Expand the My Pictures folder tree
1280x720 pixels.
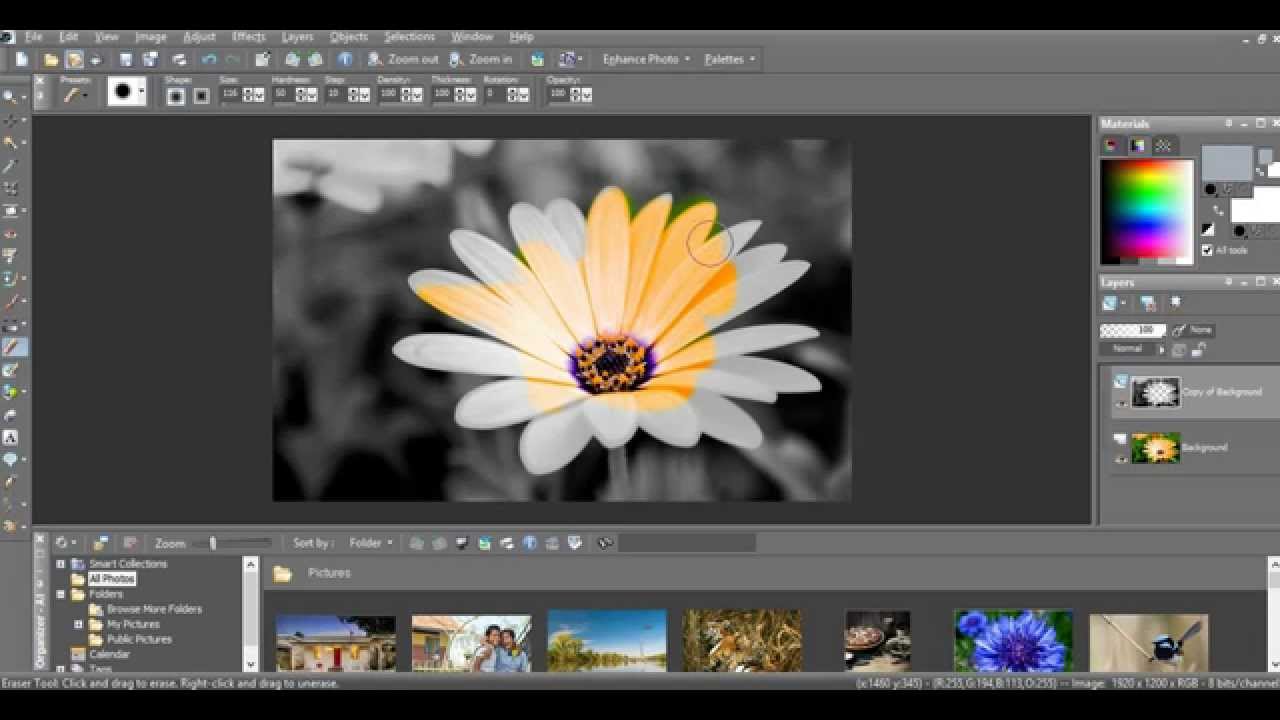[79, 624]
